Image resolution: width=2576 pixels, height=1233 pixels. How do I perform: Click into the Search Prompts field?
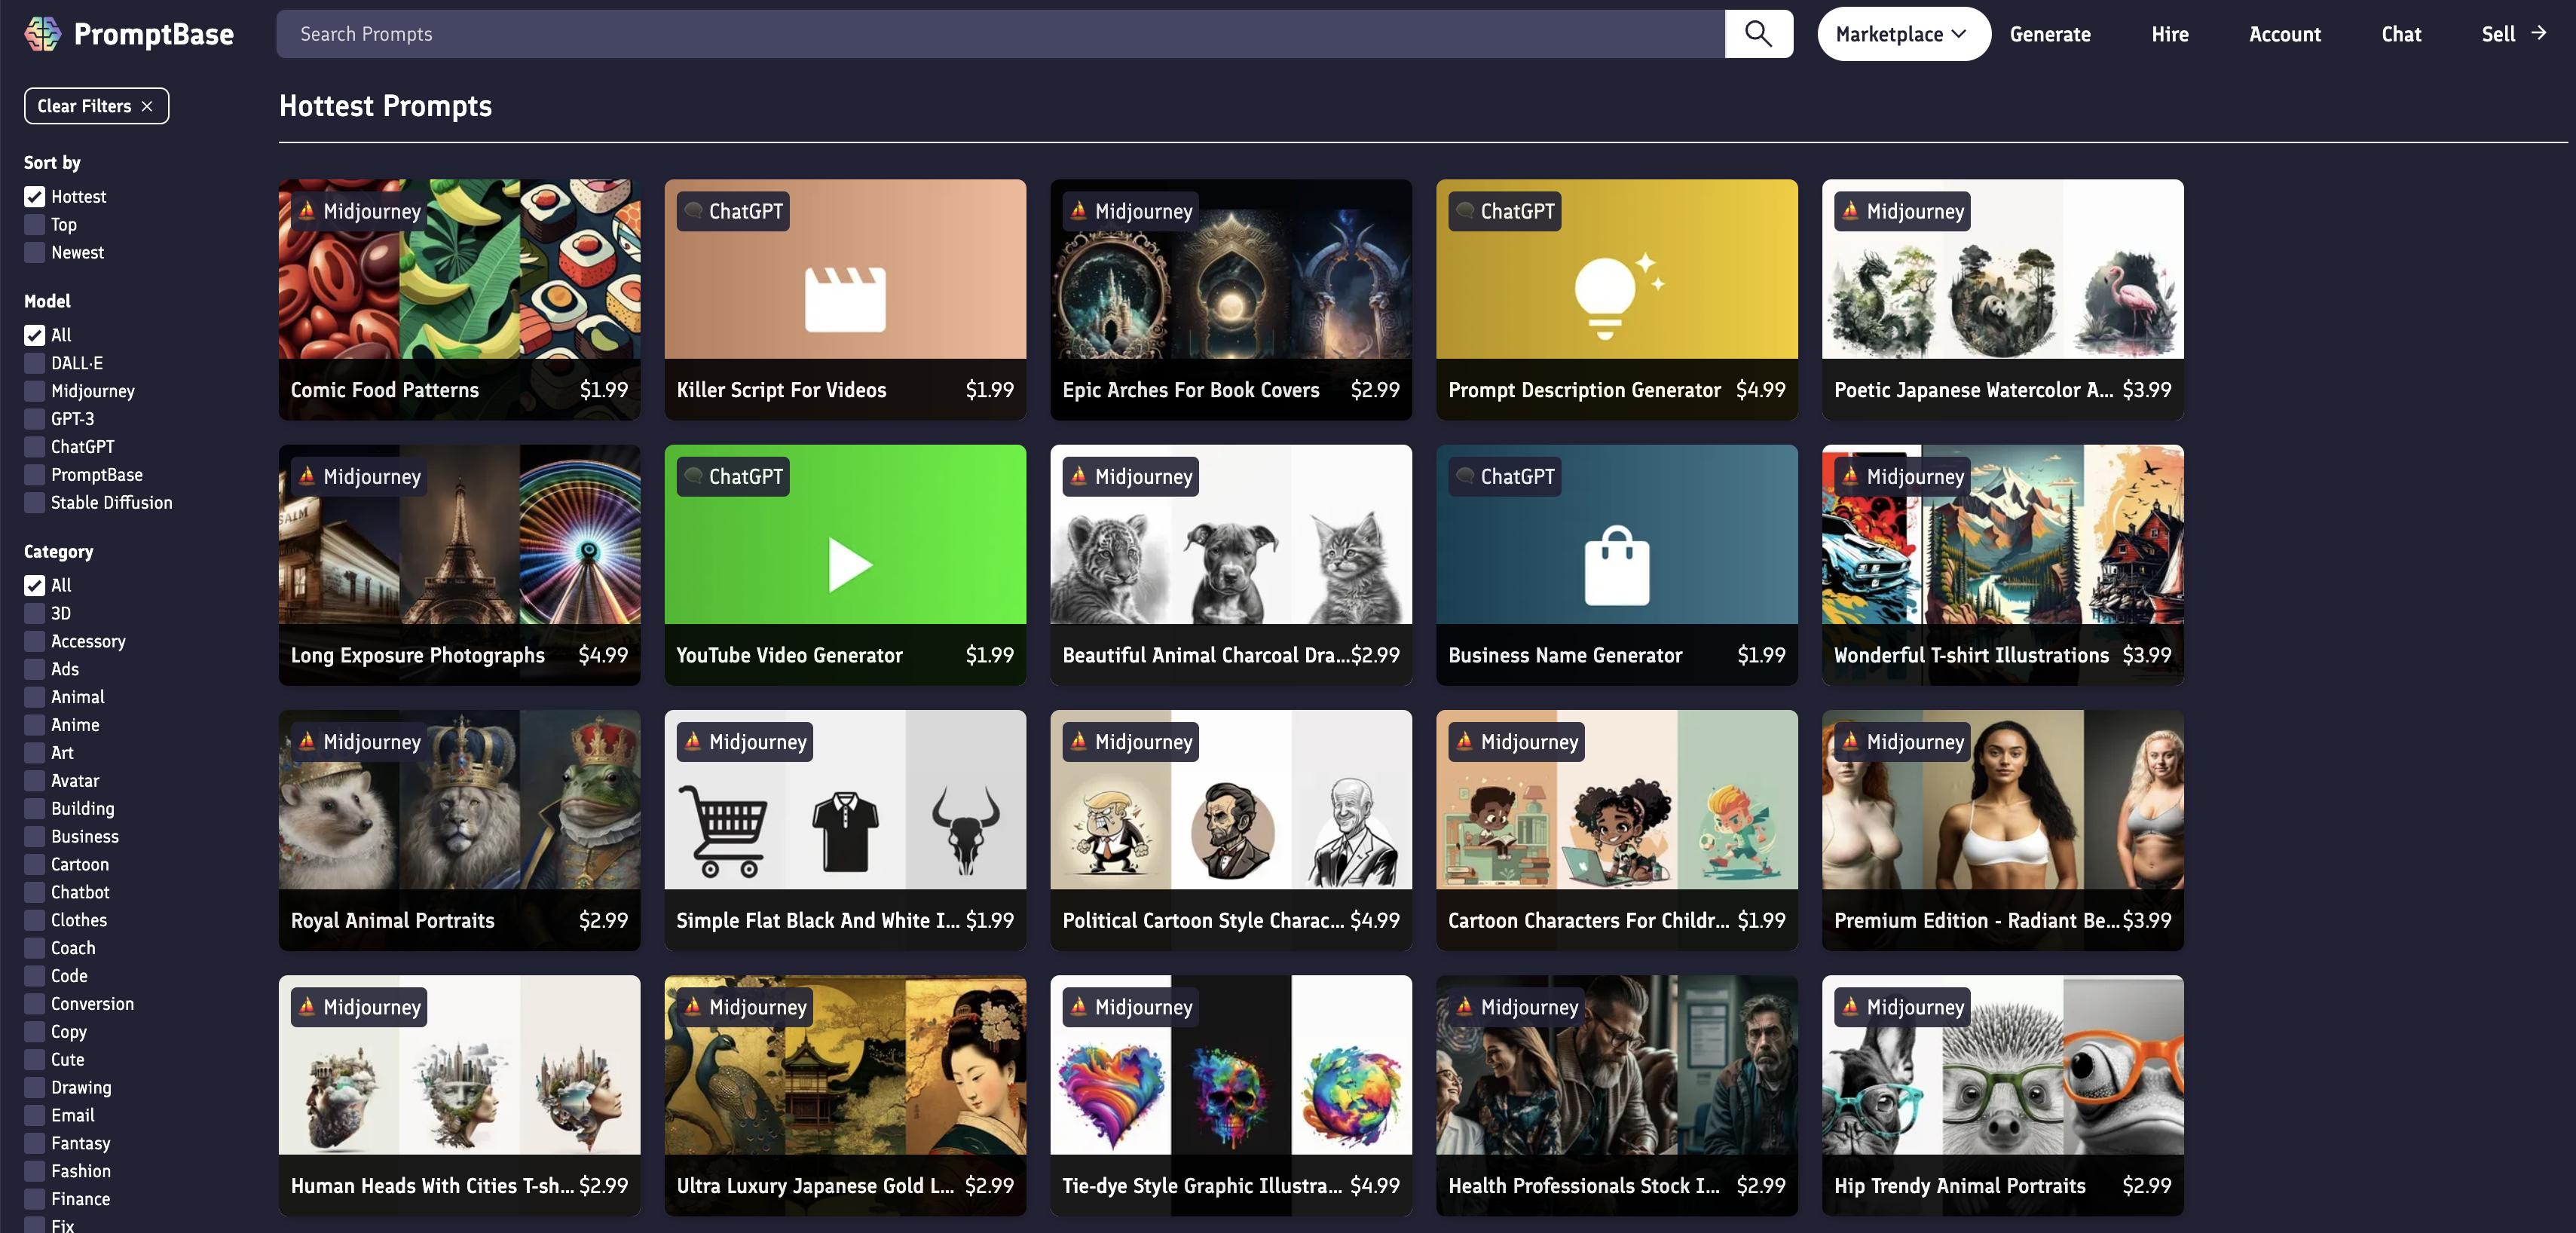[x=1000, y=34]
